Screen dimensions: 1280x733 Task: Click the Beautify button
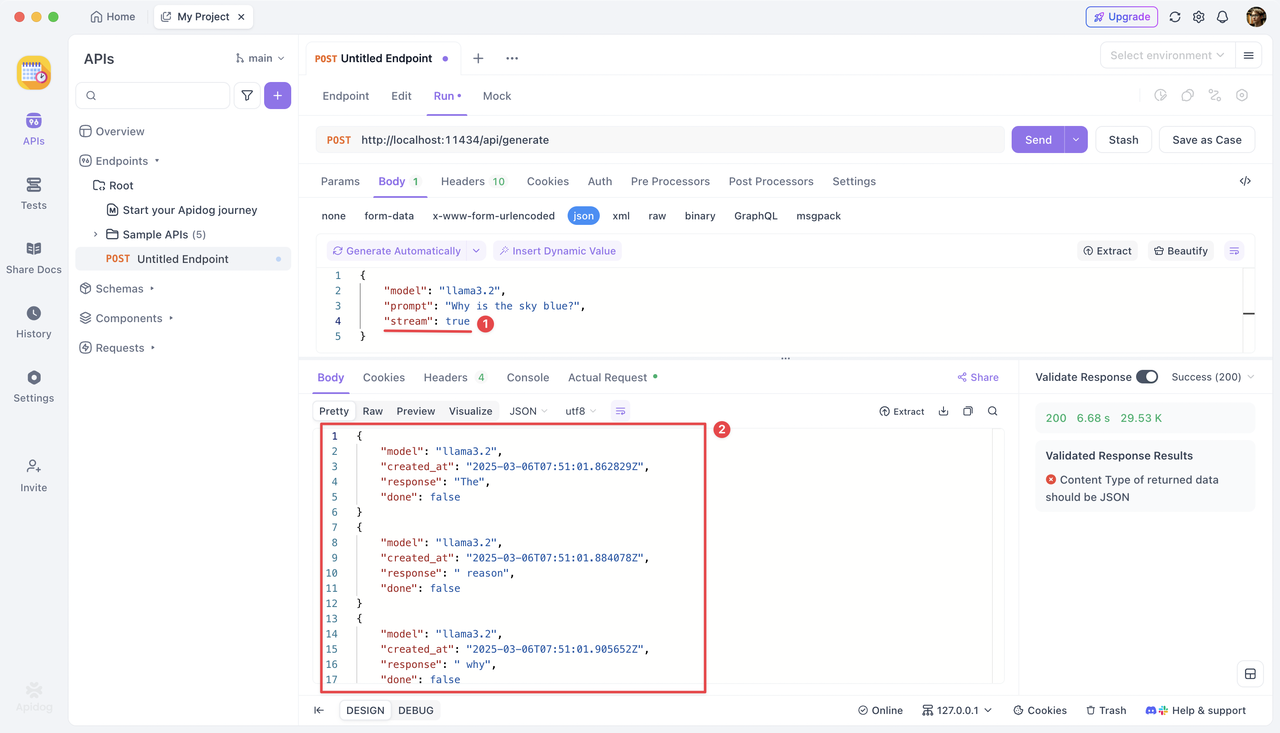point(1180,251)
